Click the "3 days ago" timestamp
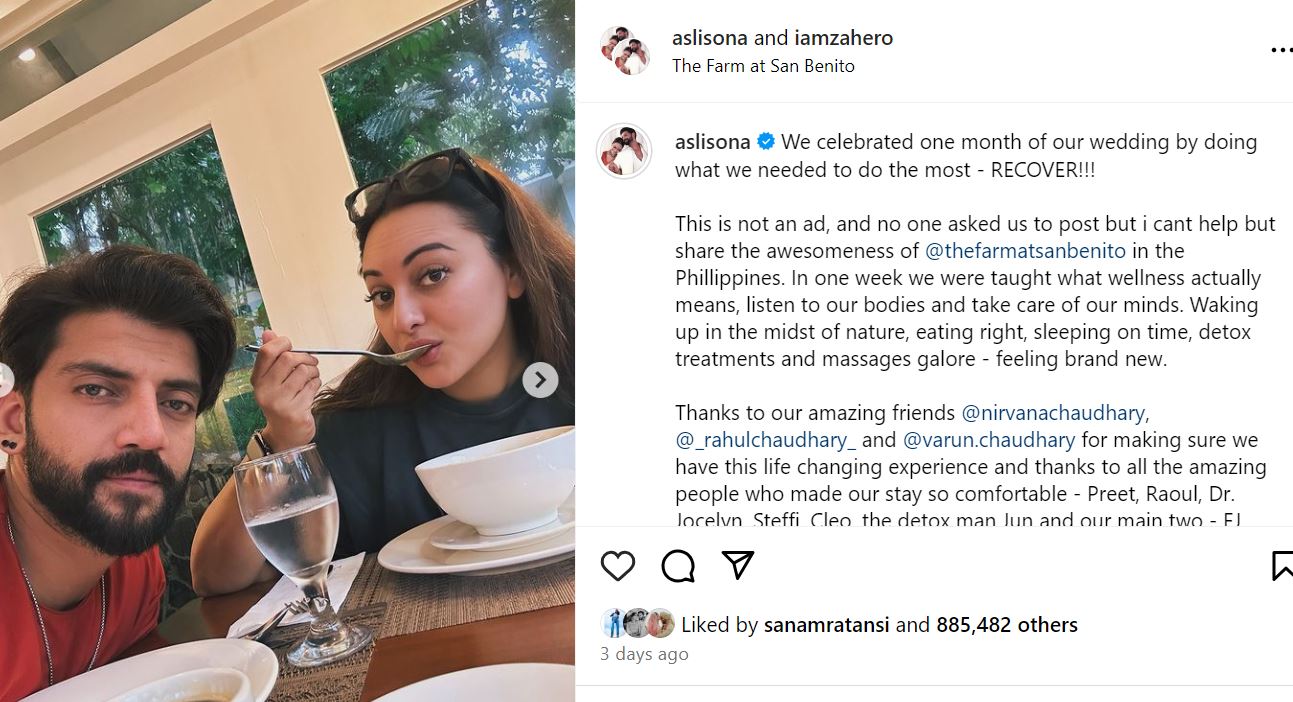Screen dimensions: 1293x702 644,654
